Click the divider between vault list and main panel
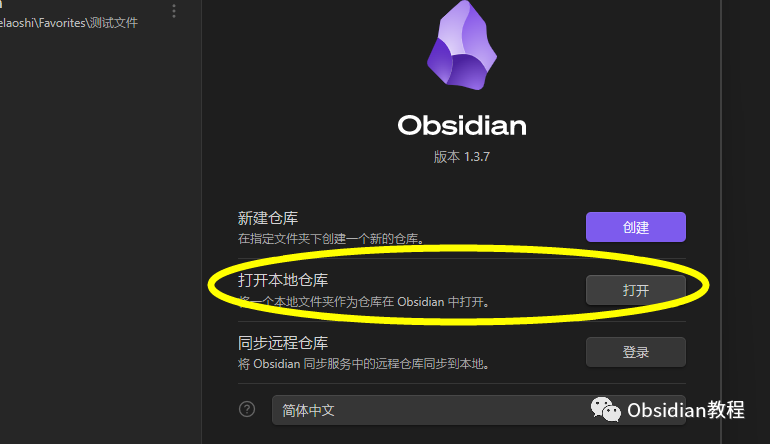The image size is (770, 444). (x=201, y=222)
